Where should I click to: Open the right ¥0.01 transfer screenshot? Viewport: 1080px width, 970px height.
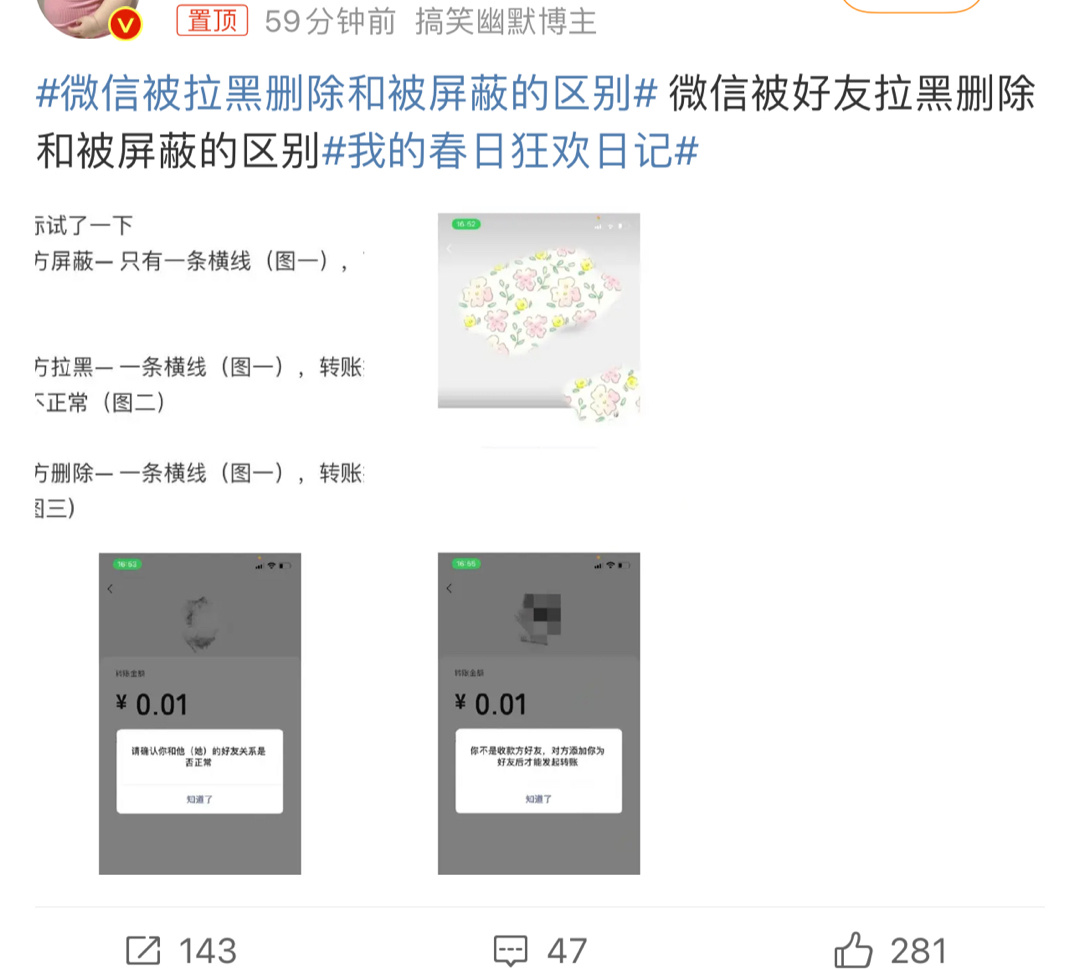(539, 714)
